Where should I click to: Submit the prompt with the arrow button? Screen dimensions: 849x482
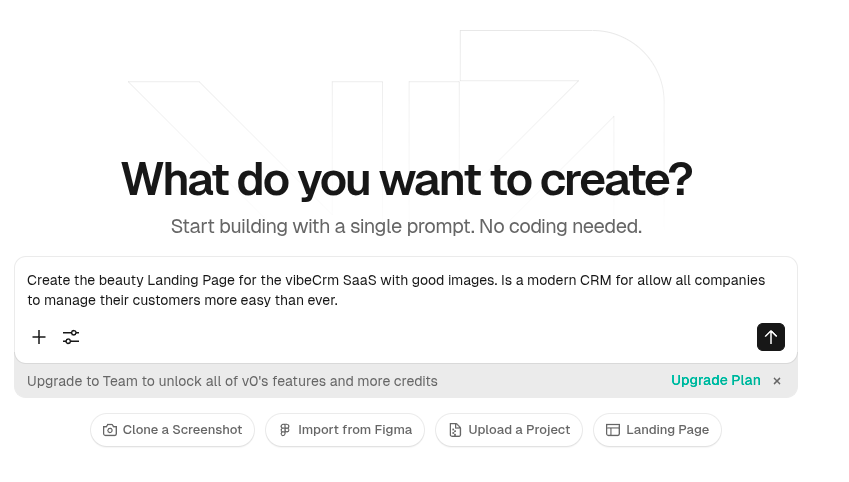[x=770, y=337]
